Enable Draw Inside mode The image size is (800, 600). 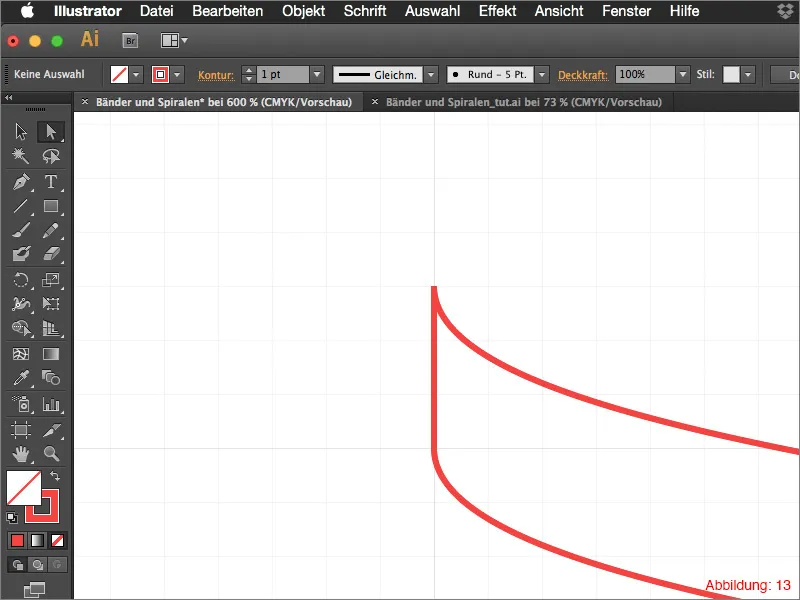pyautogui.click(x=57, y=565)
